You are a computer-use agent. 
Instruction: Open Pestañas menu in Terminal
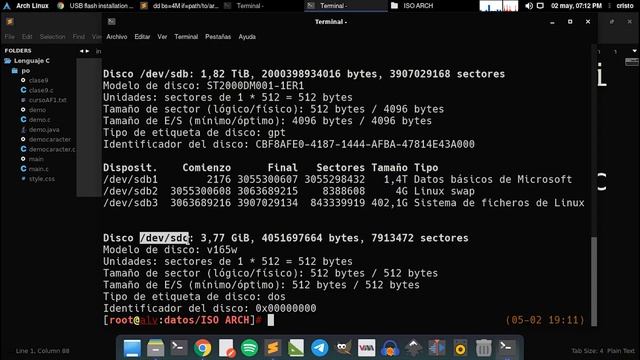pos(218,37)
